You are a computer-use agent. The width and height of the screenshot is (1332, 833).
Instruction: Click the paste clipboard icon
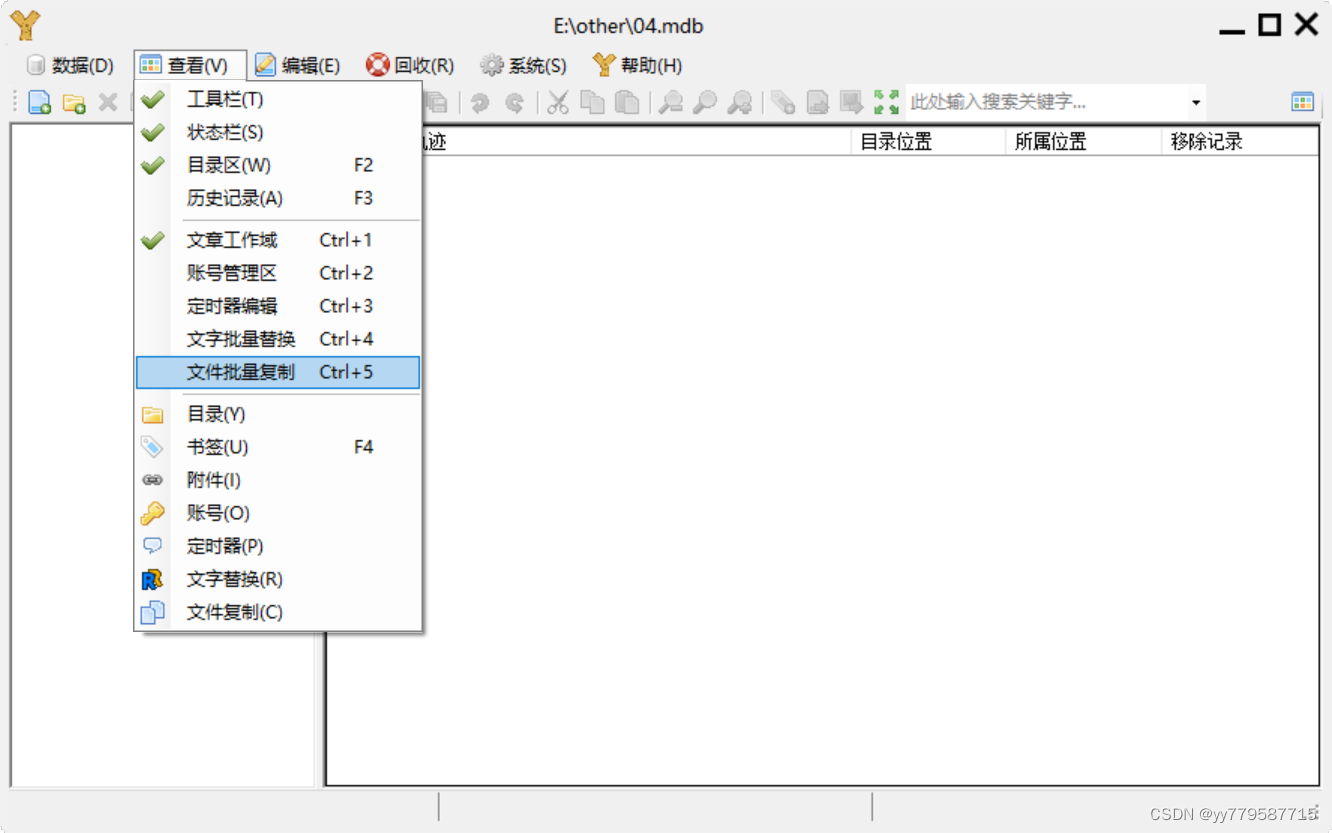point(627,102)
